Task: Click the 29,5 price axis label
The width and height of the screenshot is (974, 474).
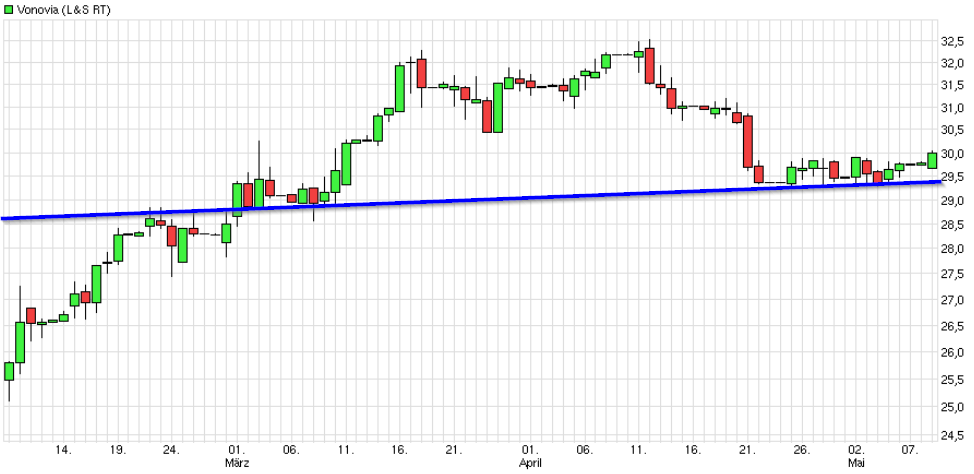Action: click(953, 177)
